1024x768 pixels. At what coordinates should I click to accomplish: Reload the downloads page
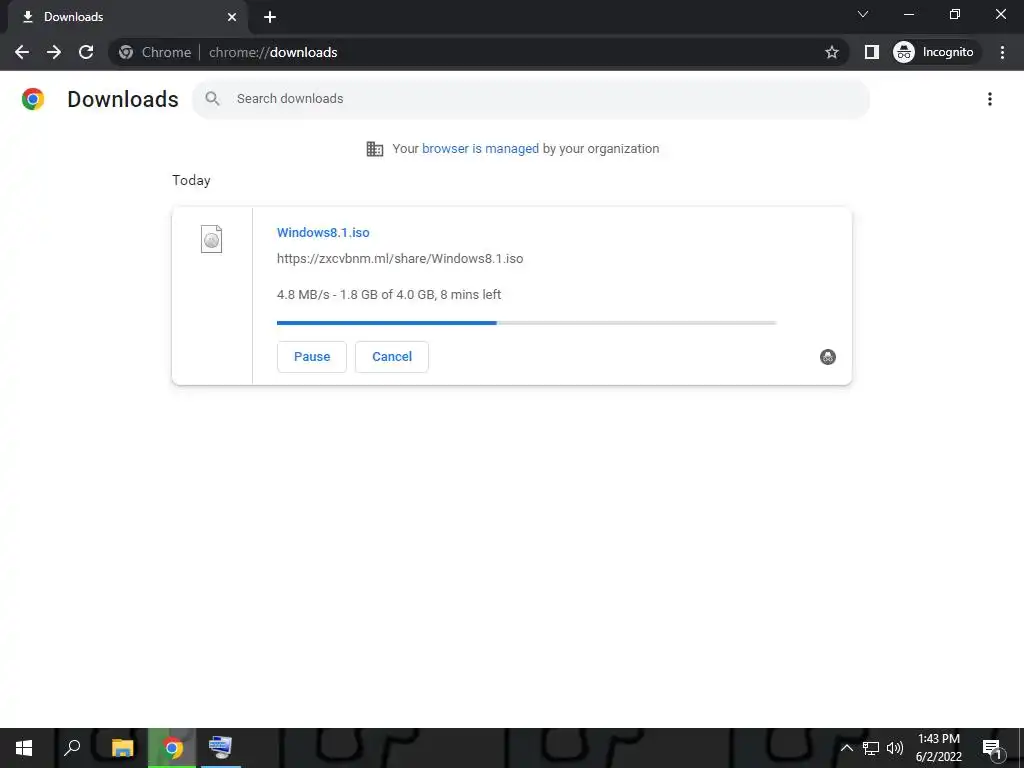pos(86,52)
